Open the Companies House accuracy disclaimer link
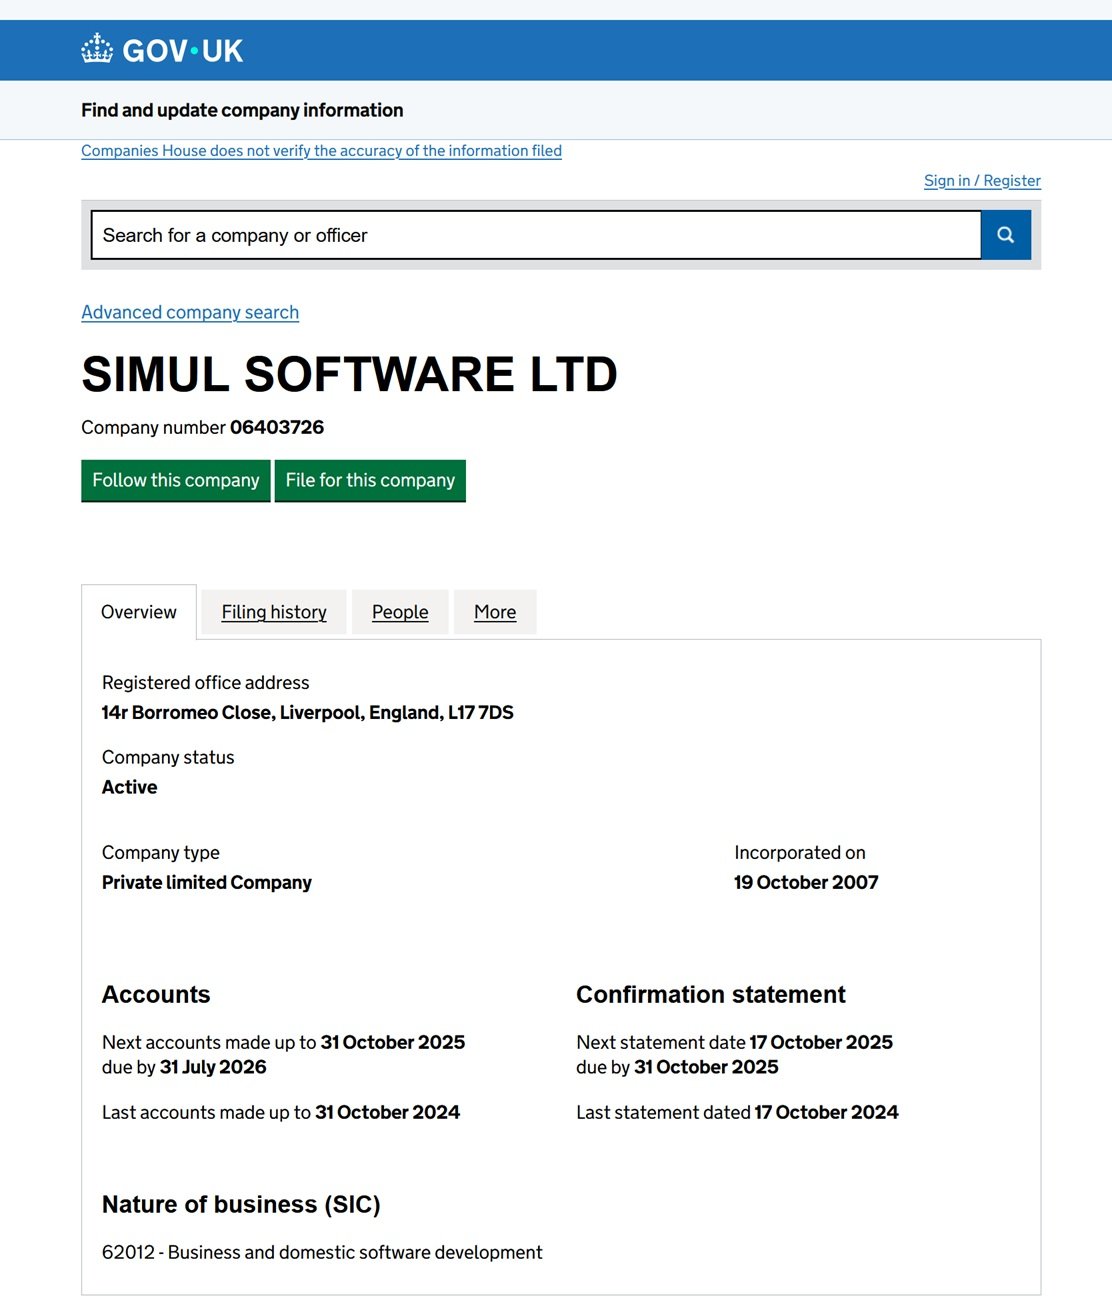This screenshot has height=1314, width=1112. pyautogui.click(x=321, y=151)
